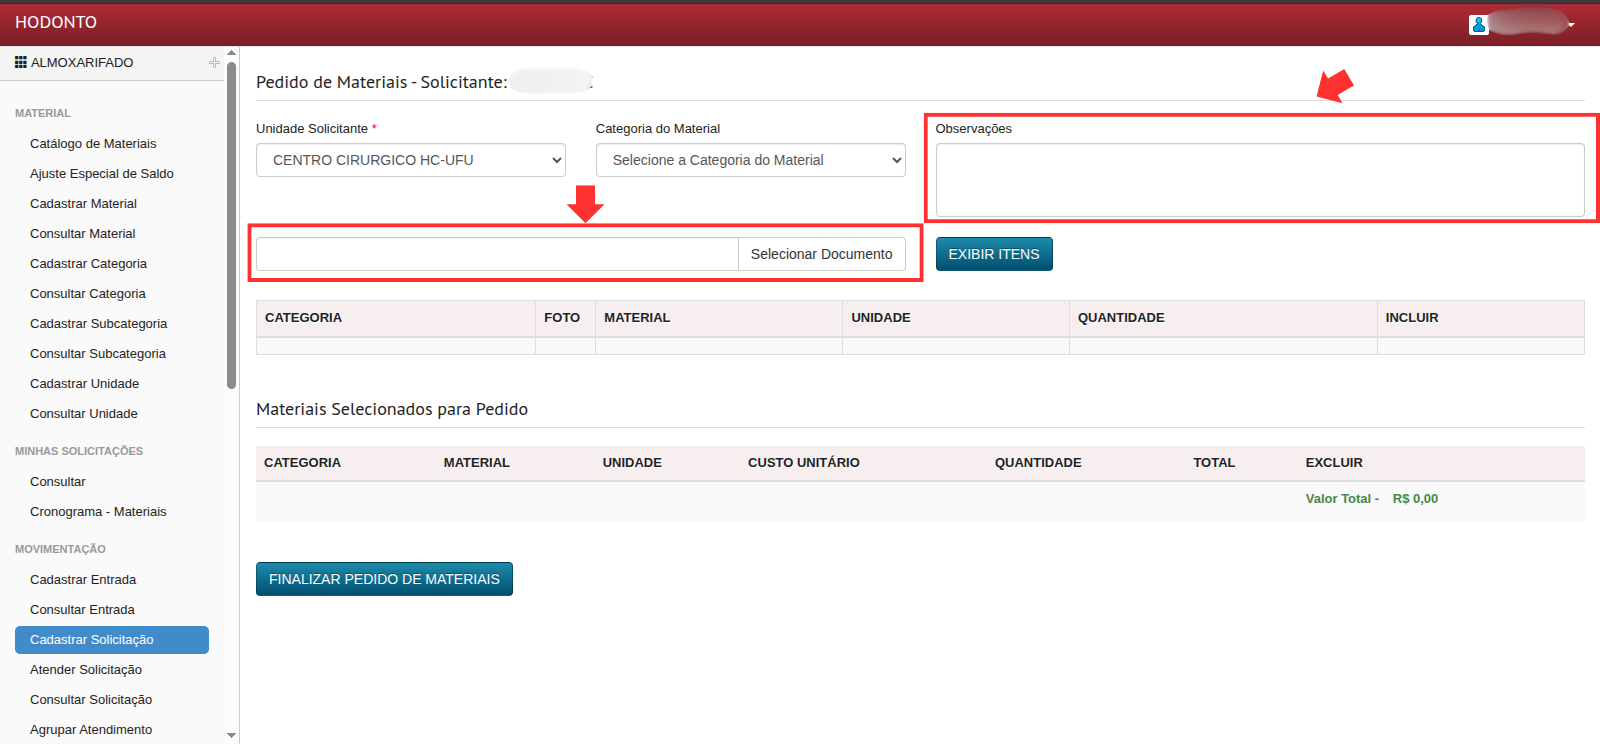
Task: Click the sidebar scroll up arrow
Action: pyautogui.click(x=232, y=53)
